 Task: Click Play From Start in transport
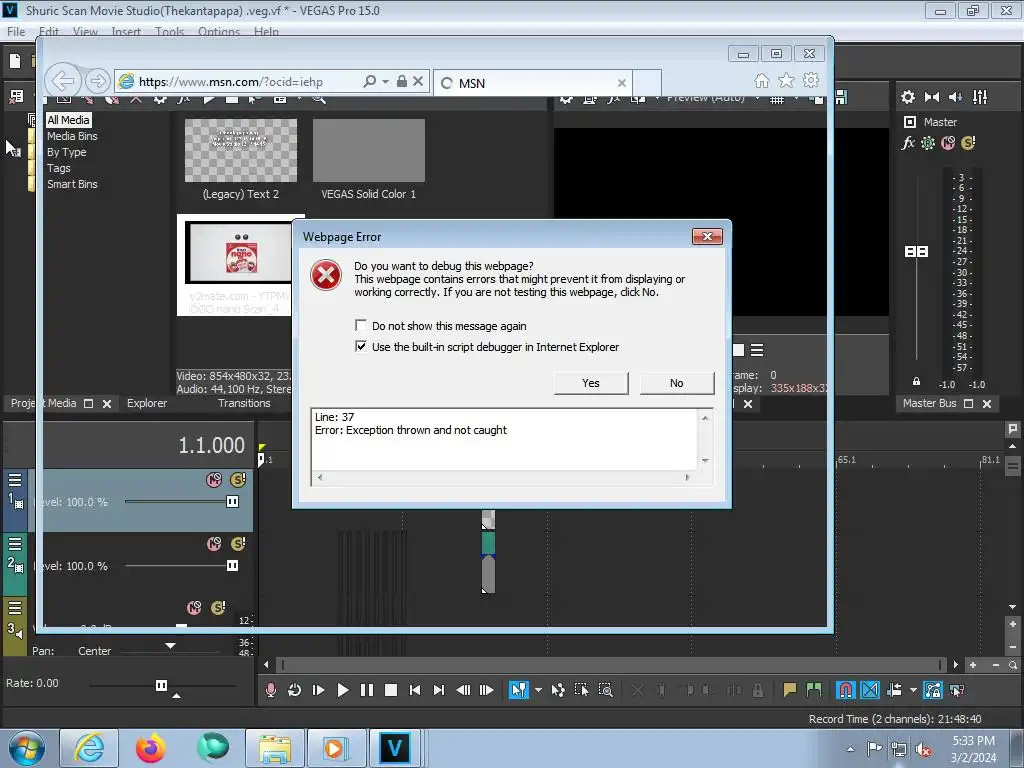318,690
